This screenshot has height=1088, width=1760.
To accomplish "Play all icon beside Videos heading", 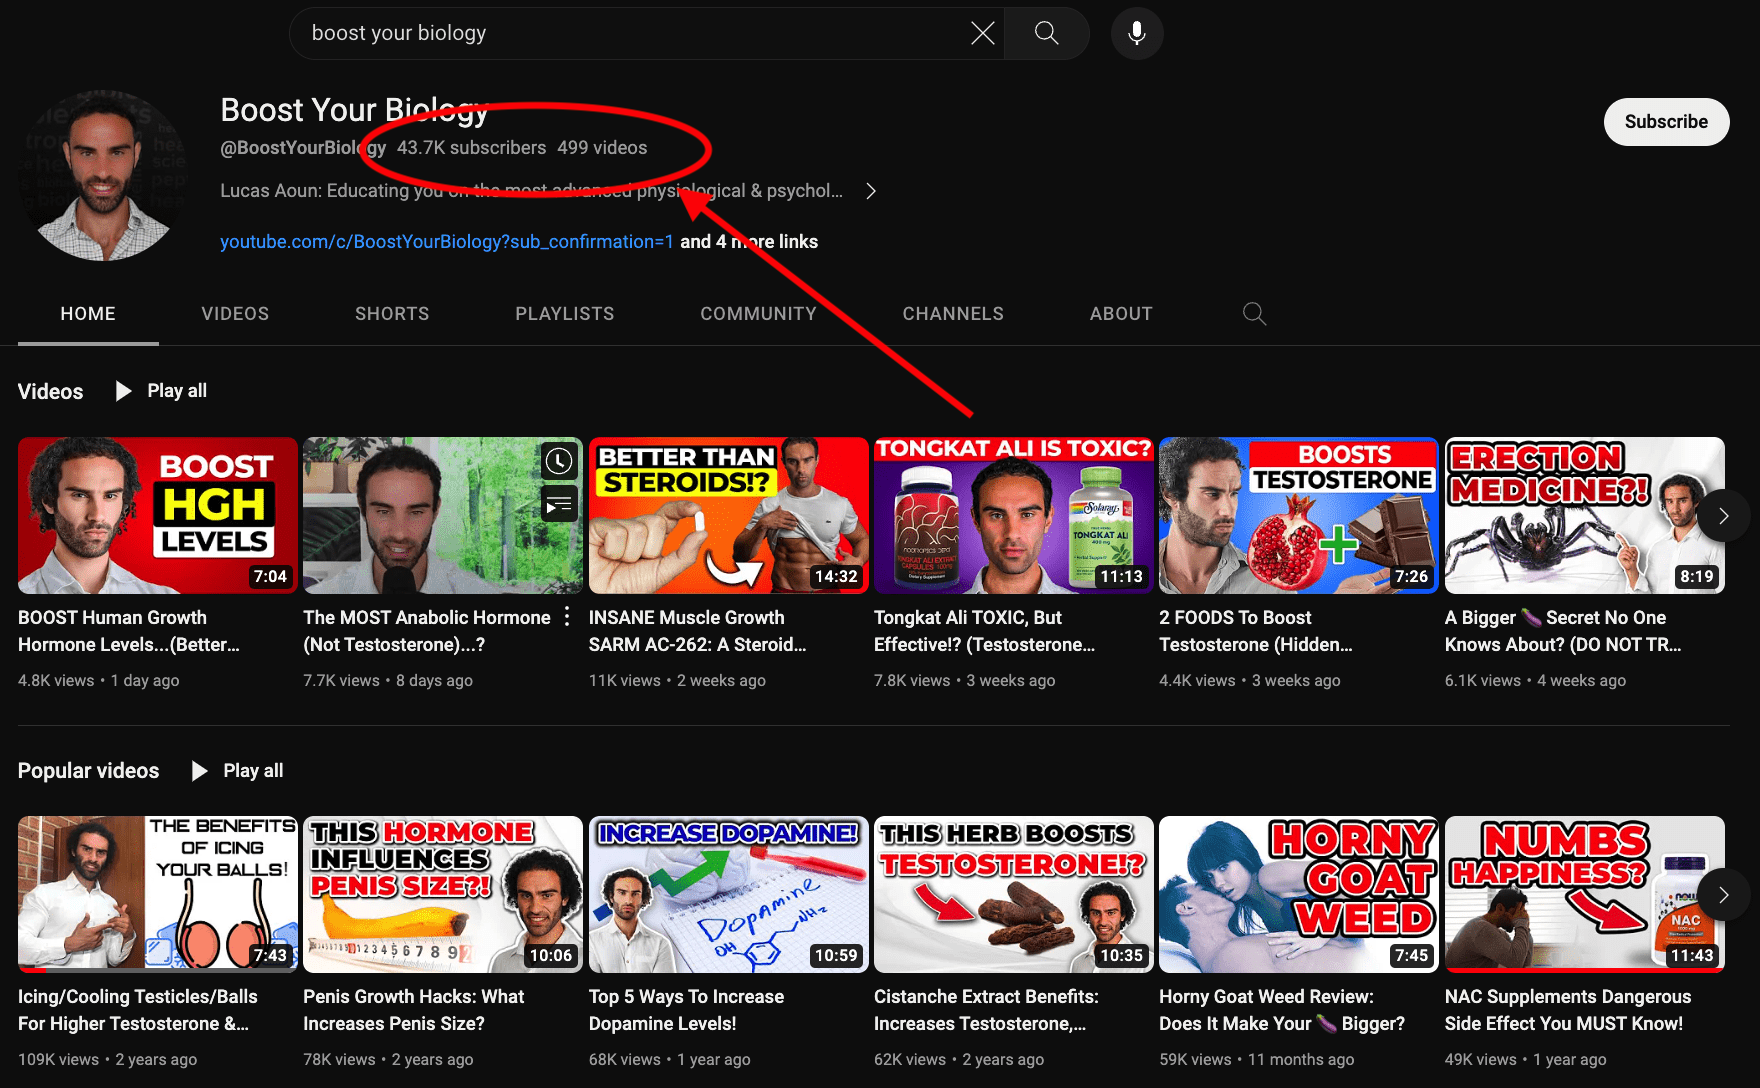I will tap(123, 391).
